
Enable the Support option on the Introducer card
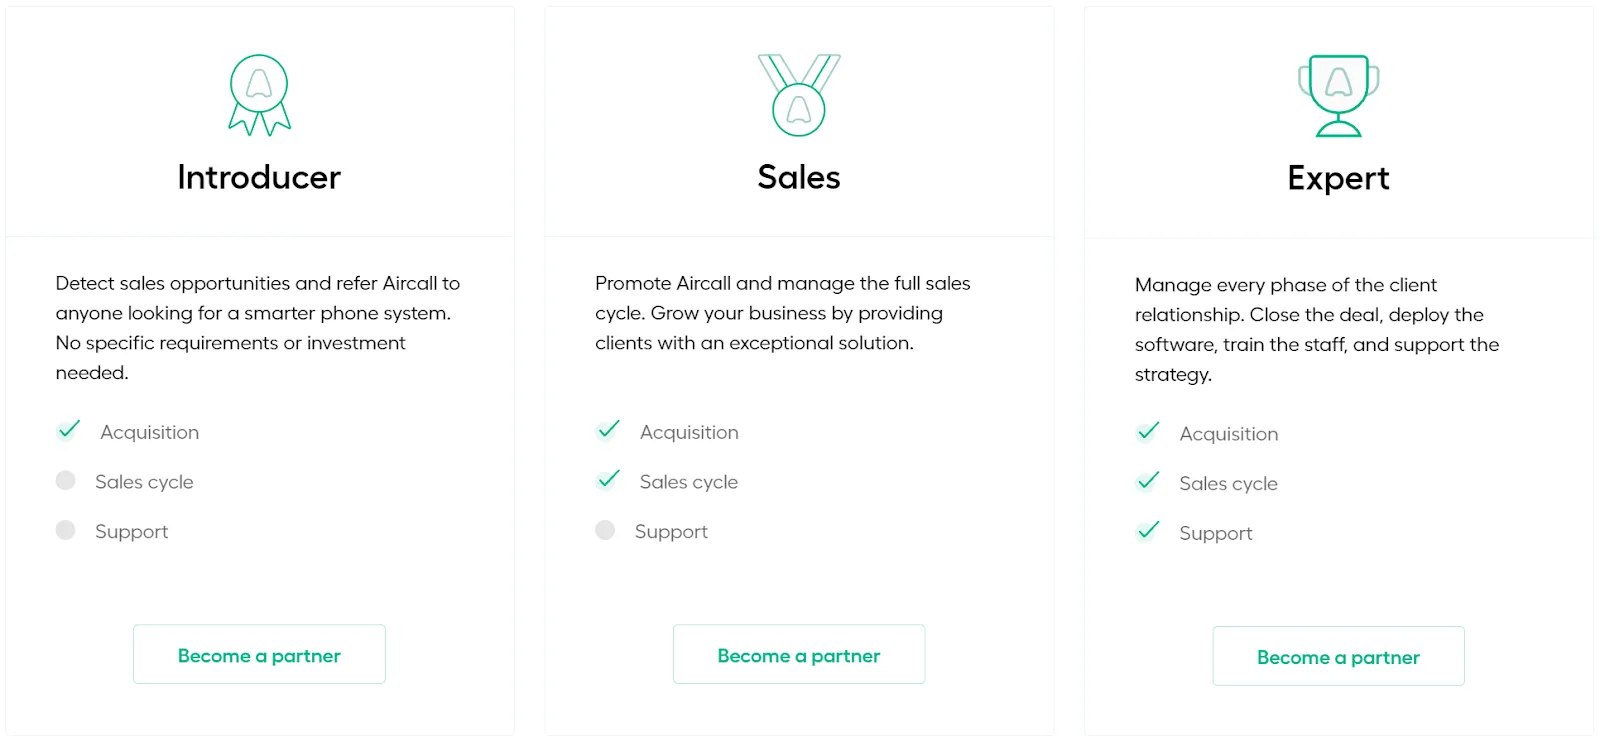pyautogui.click(x=66, y=530)
